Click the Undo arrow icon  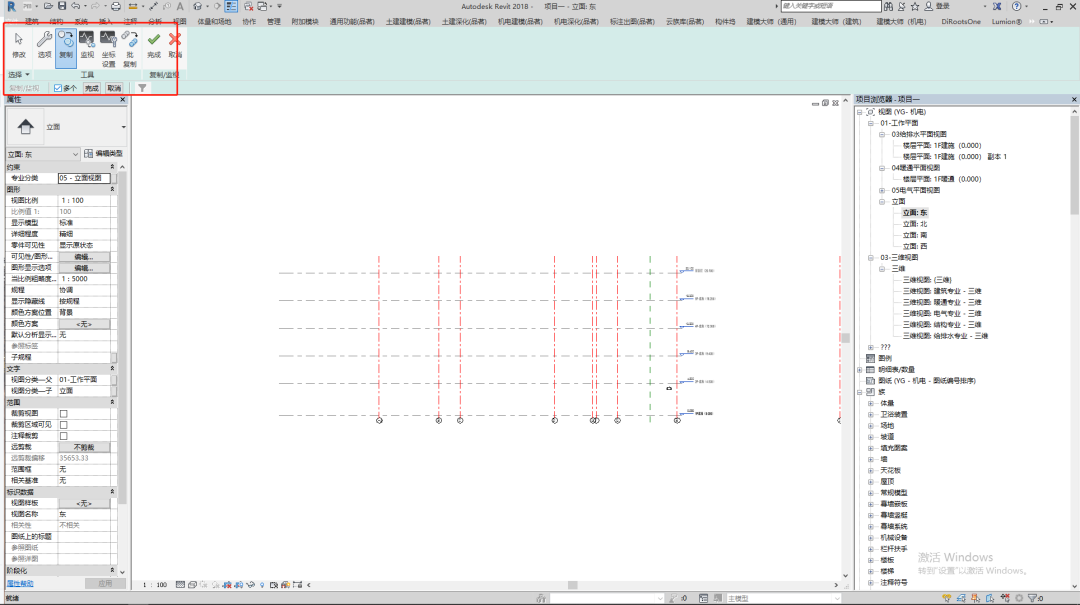click(x=76, y=6)
